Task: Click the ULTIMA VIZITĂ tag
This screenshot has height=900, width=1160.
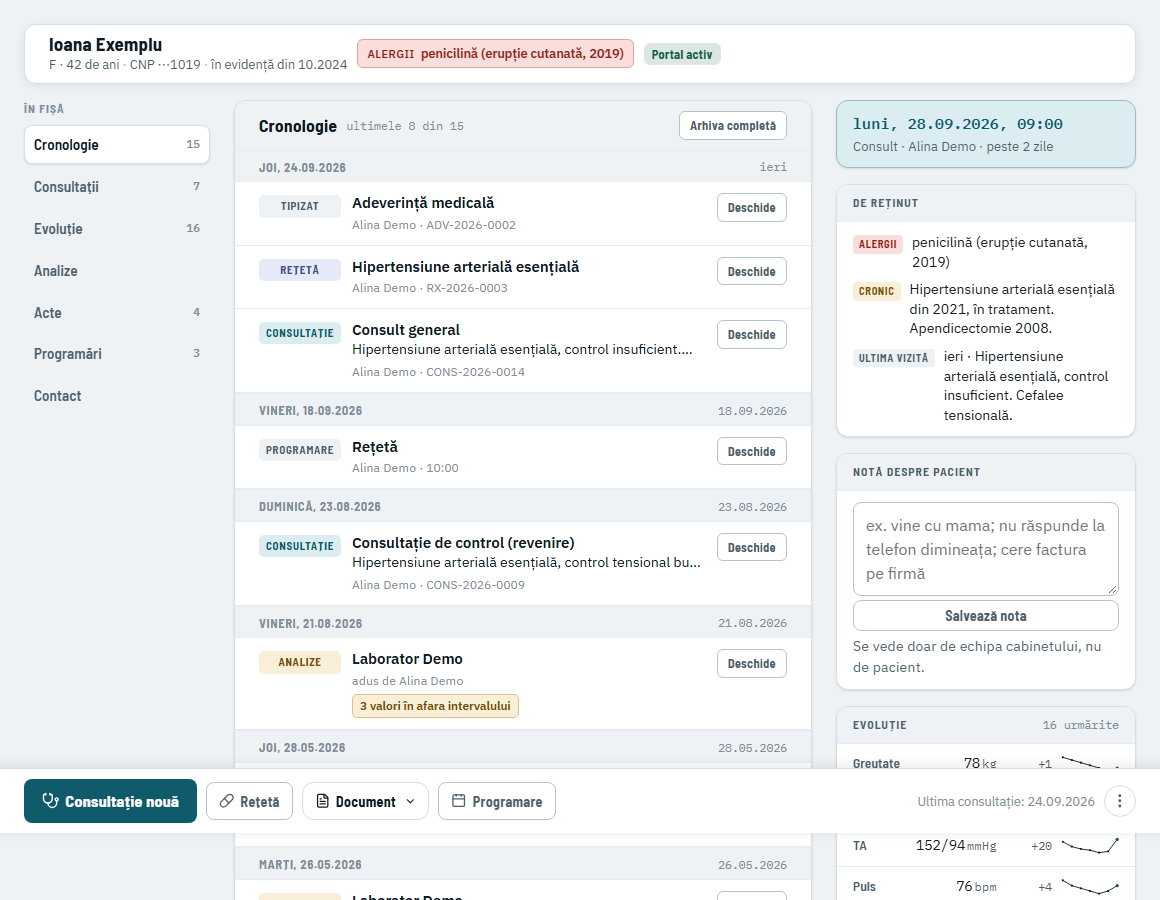Action: coord(894,358)
